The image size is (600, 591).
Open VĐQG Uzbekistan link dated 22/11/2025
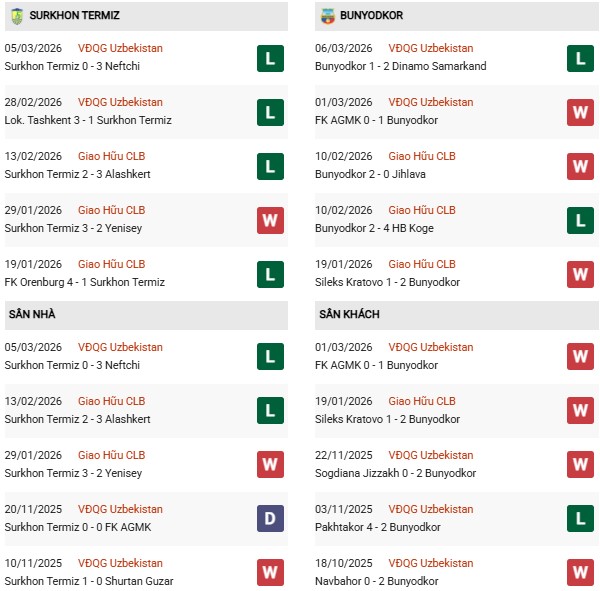pos(431,455)
